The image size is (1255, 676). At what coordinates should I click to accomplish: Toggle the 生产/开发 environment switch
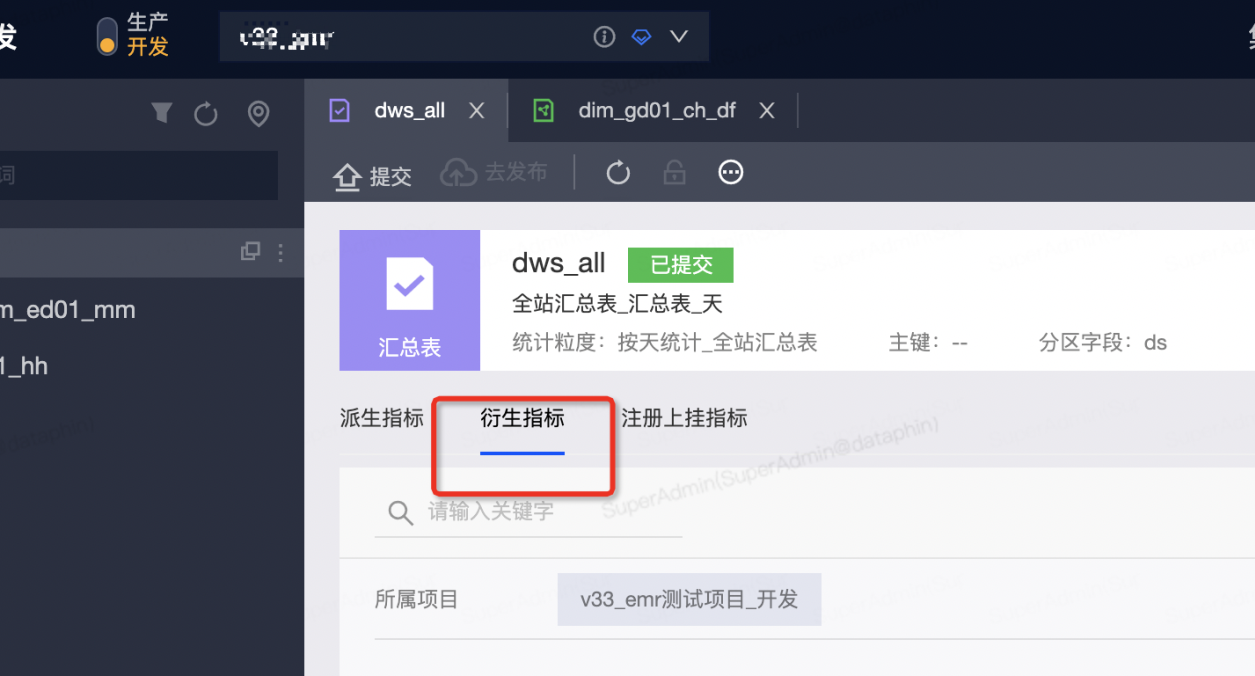click(x=107, y=36)
